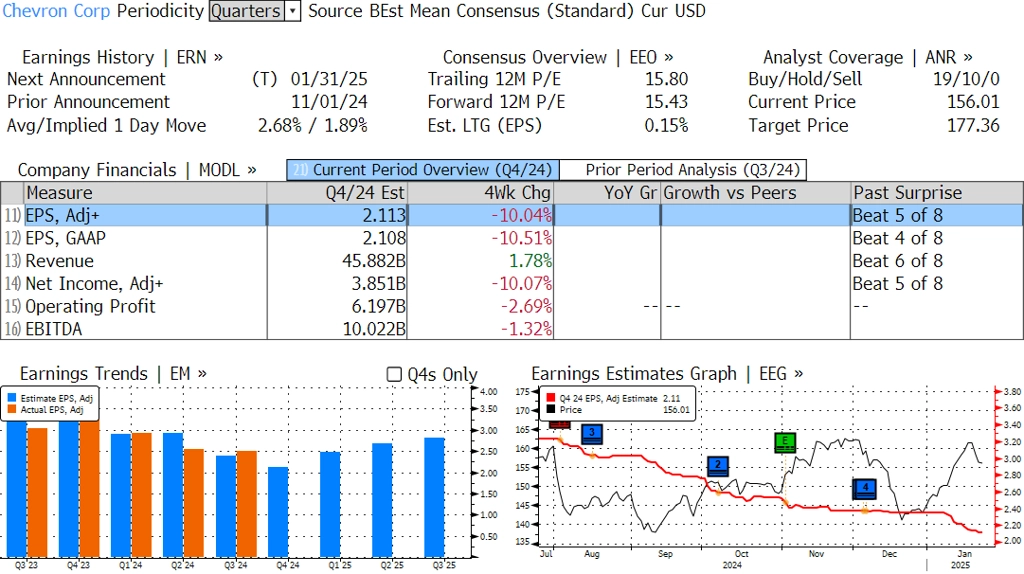Click the Target Price value 177.36
The image size is (1024, 574).
click(973, 125)
